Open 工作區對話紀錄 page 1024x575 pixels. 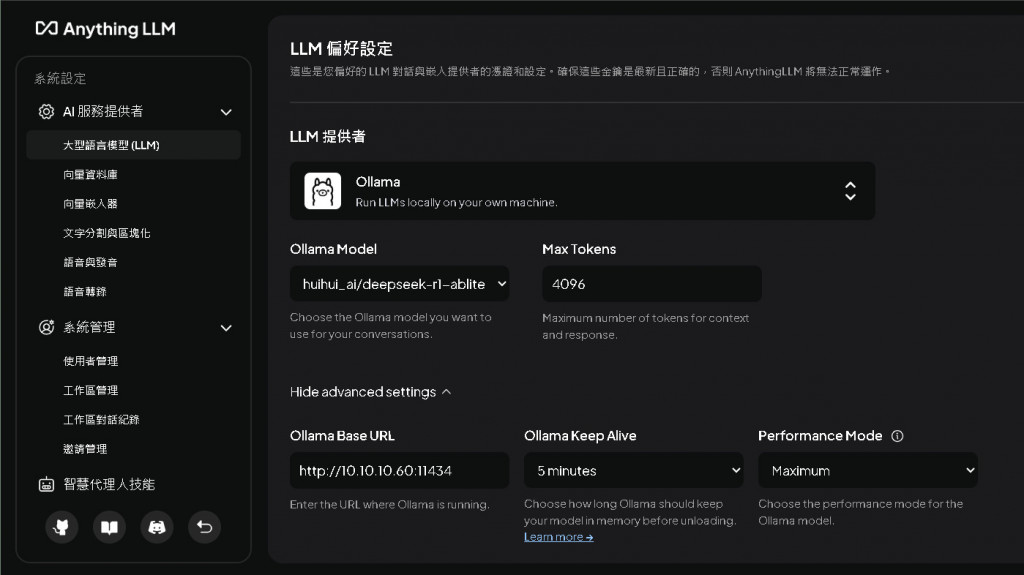coord(101,419)
